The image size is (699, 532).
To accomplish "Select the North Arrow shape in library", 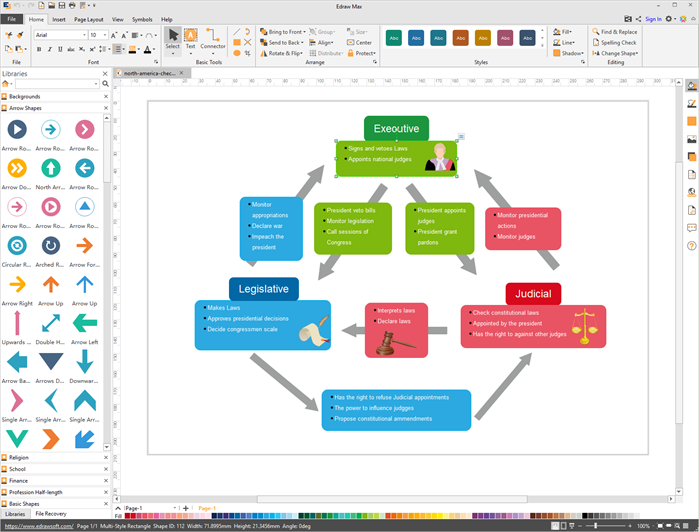I will click(51, 168).
